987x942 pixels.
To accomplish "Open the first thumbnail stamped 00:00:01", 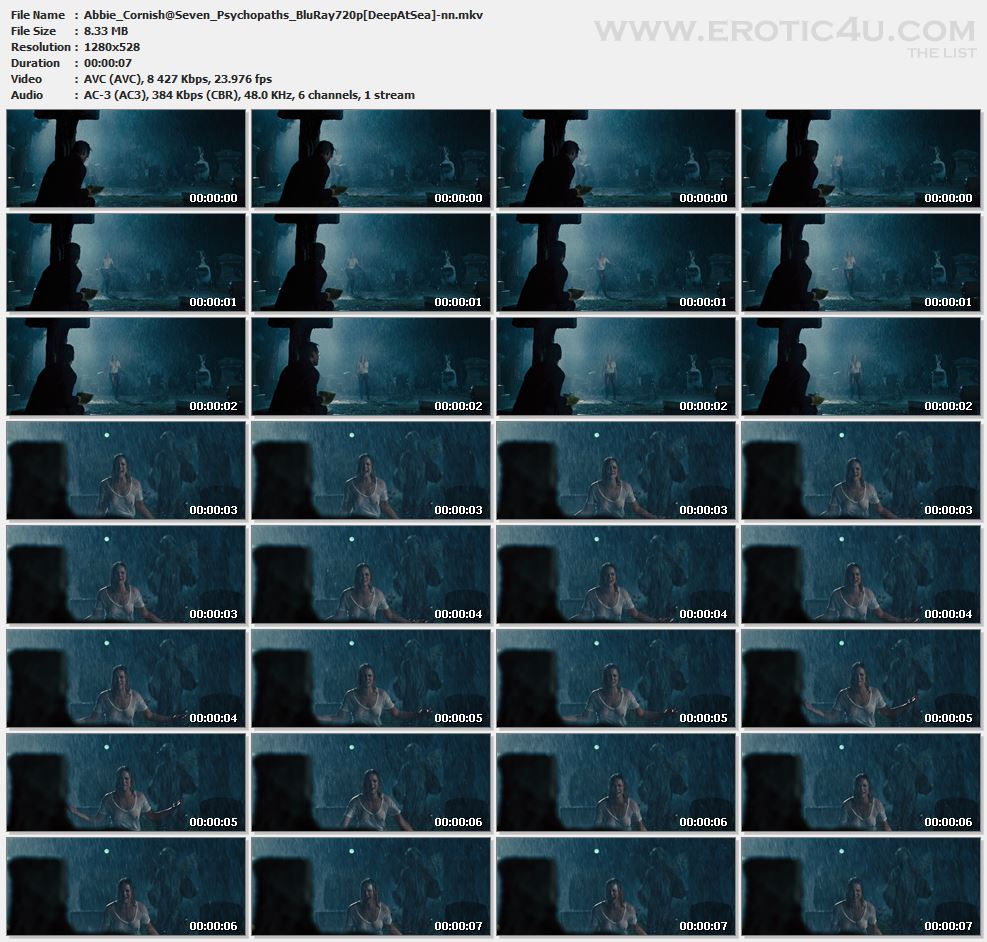I will coord(126,262).
